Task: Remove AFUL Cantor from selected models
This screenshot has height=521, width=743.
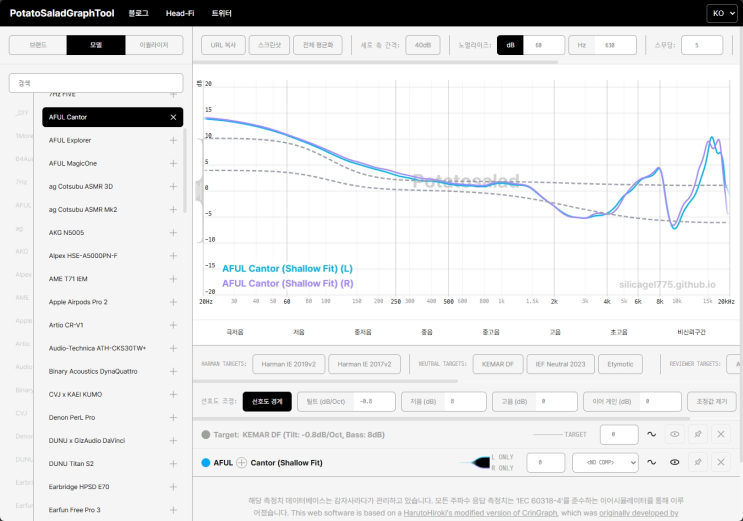Action: 173,117
